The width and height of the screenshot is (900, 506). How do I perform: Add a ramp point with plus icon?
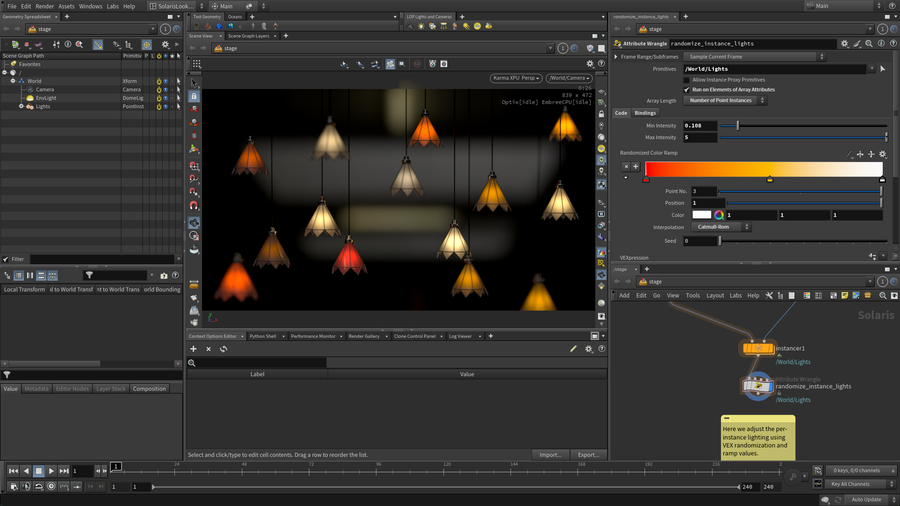pyautogui.click(x=636, y=166)
